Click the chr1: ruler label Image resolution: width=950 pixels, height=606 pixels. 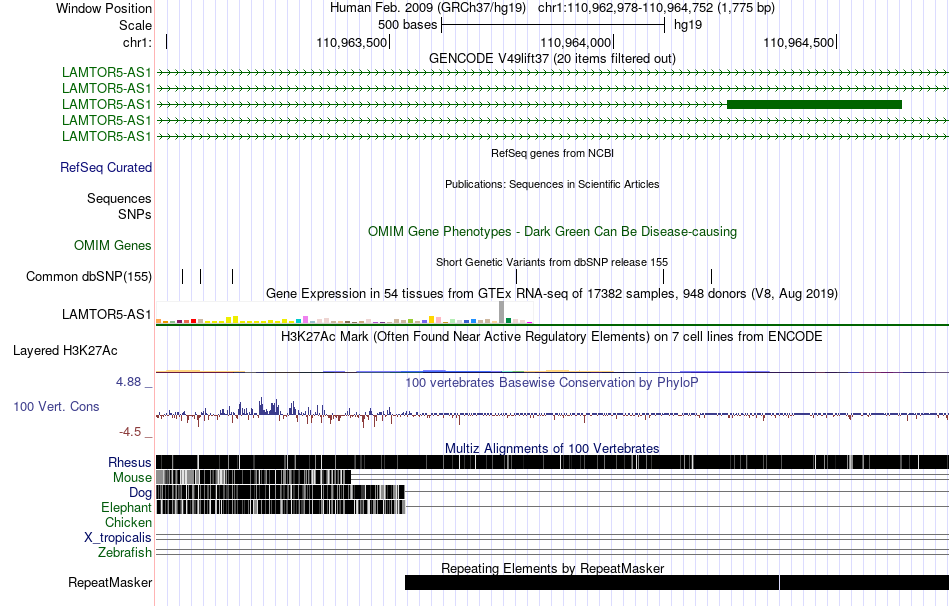pyautogui.click(x=137, y=42)
